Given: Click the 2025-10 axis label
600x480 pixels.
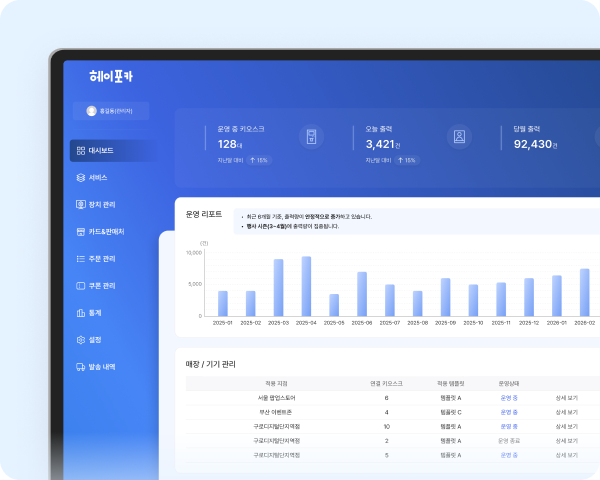Looking at the screenshot, I should (x=473, y=323).
